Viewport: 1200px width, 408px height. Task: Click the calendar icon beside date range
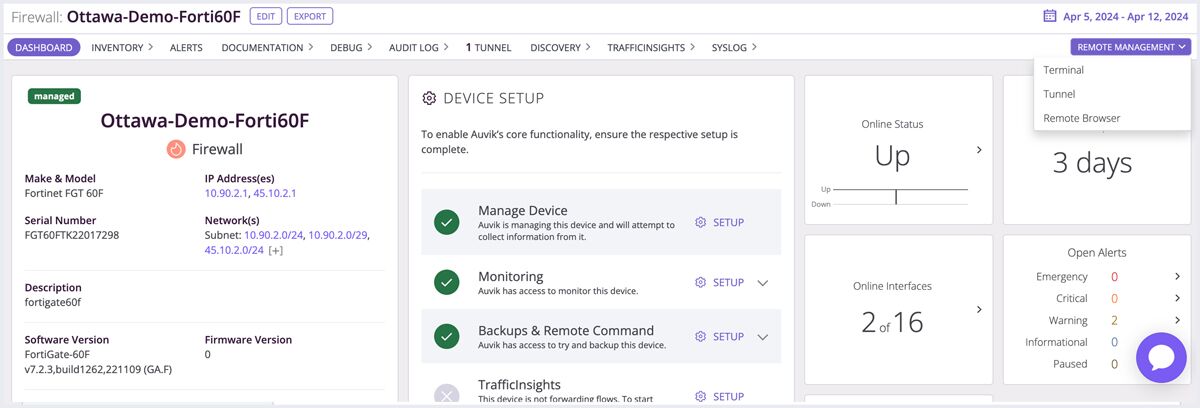[1049, 16]
